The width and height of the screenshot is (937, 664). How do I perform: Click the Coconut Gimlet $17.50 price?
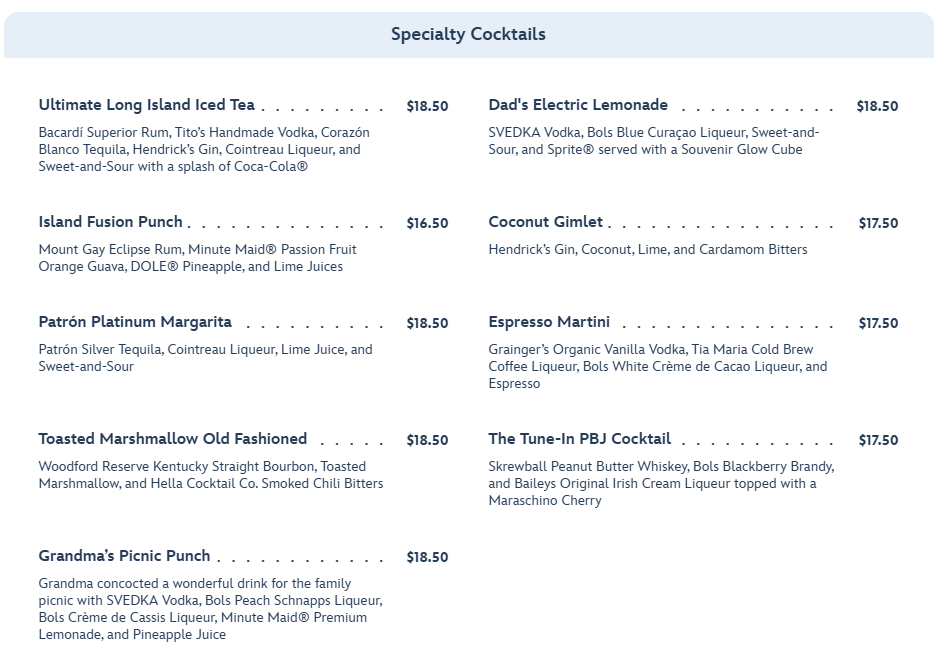pos(878,224)
